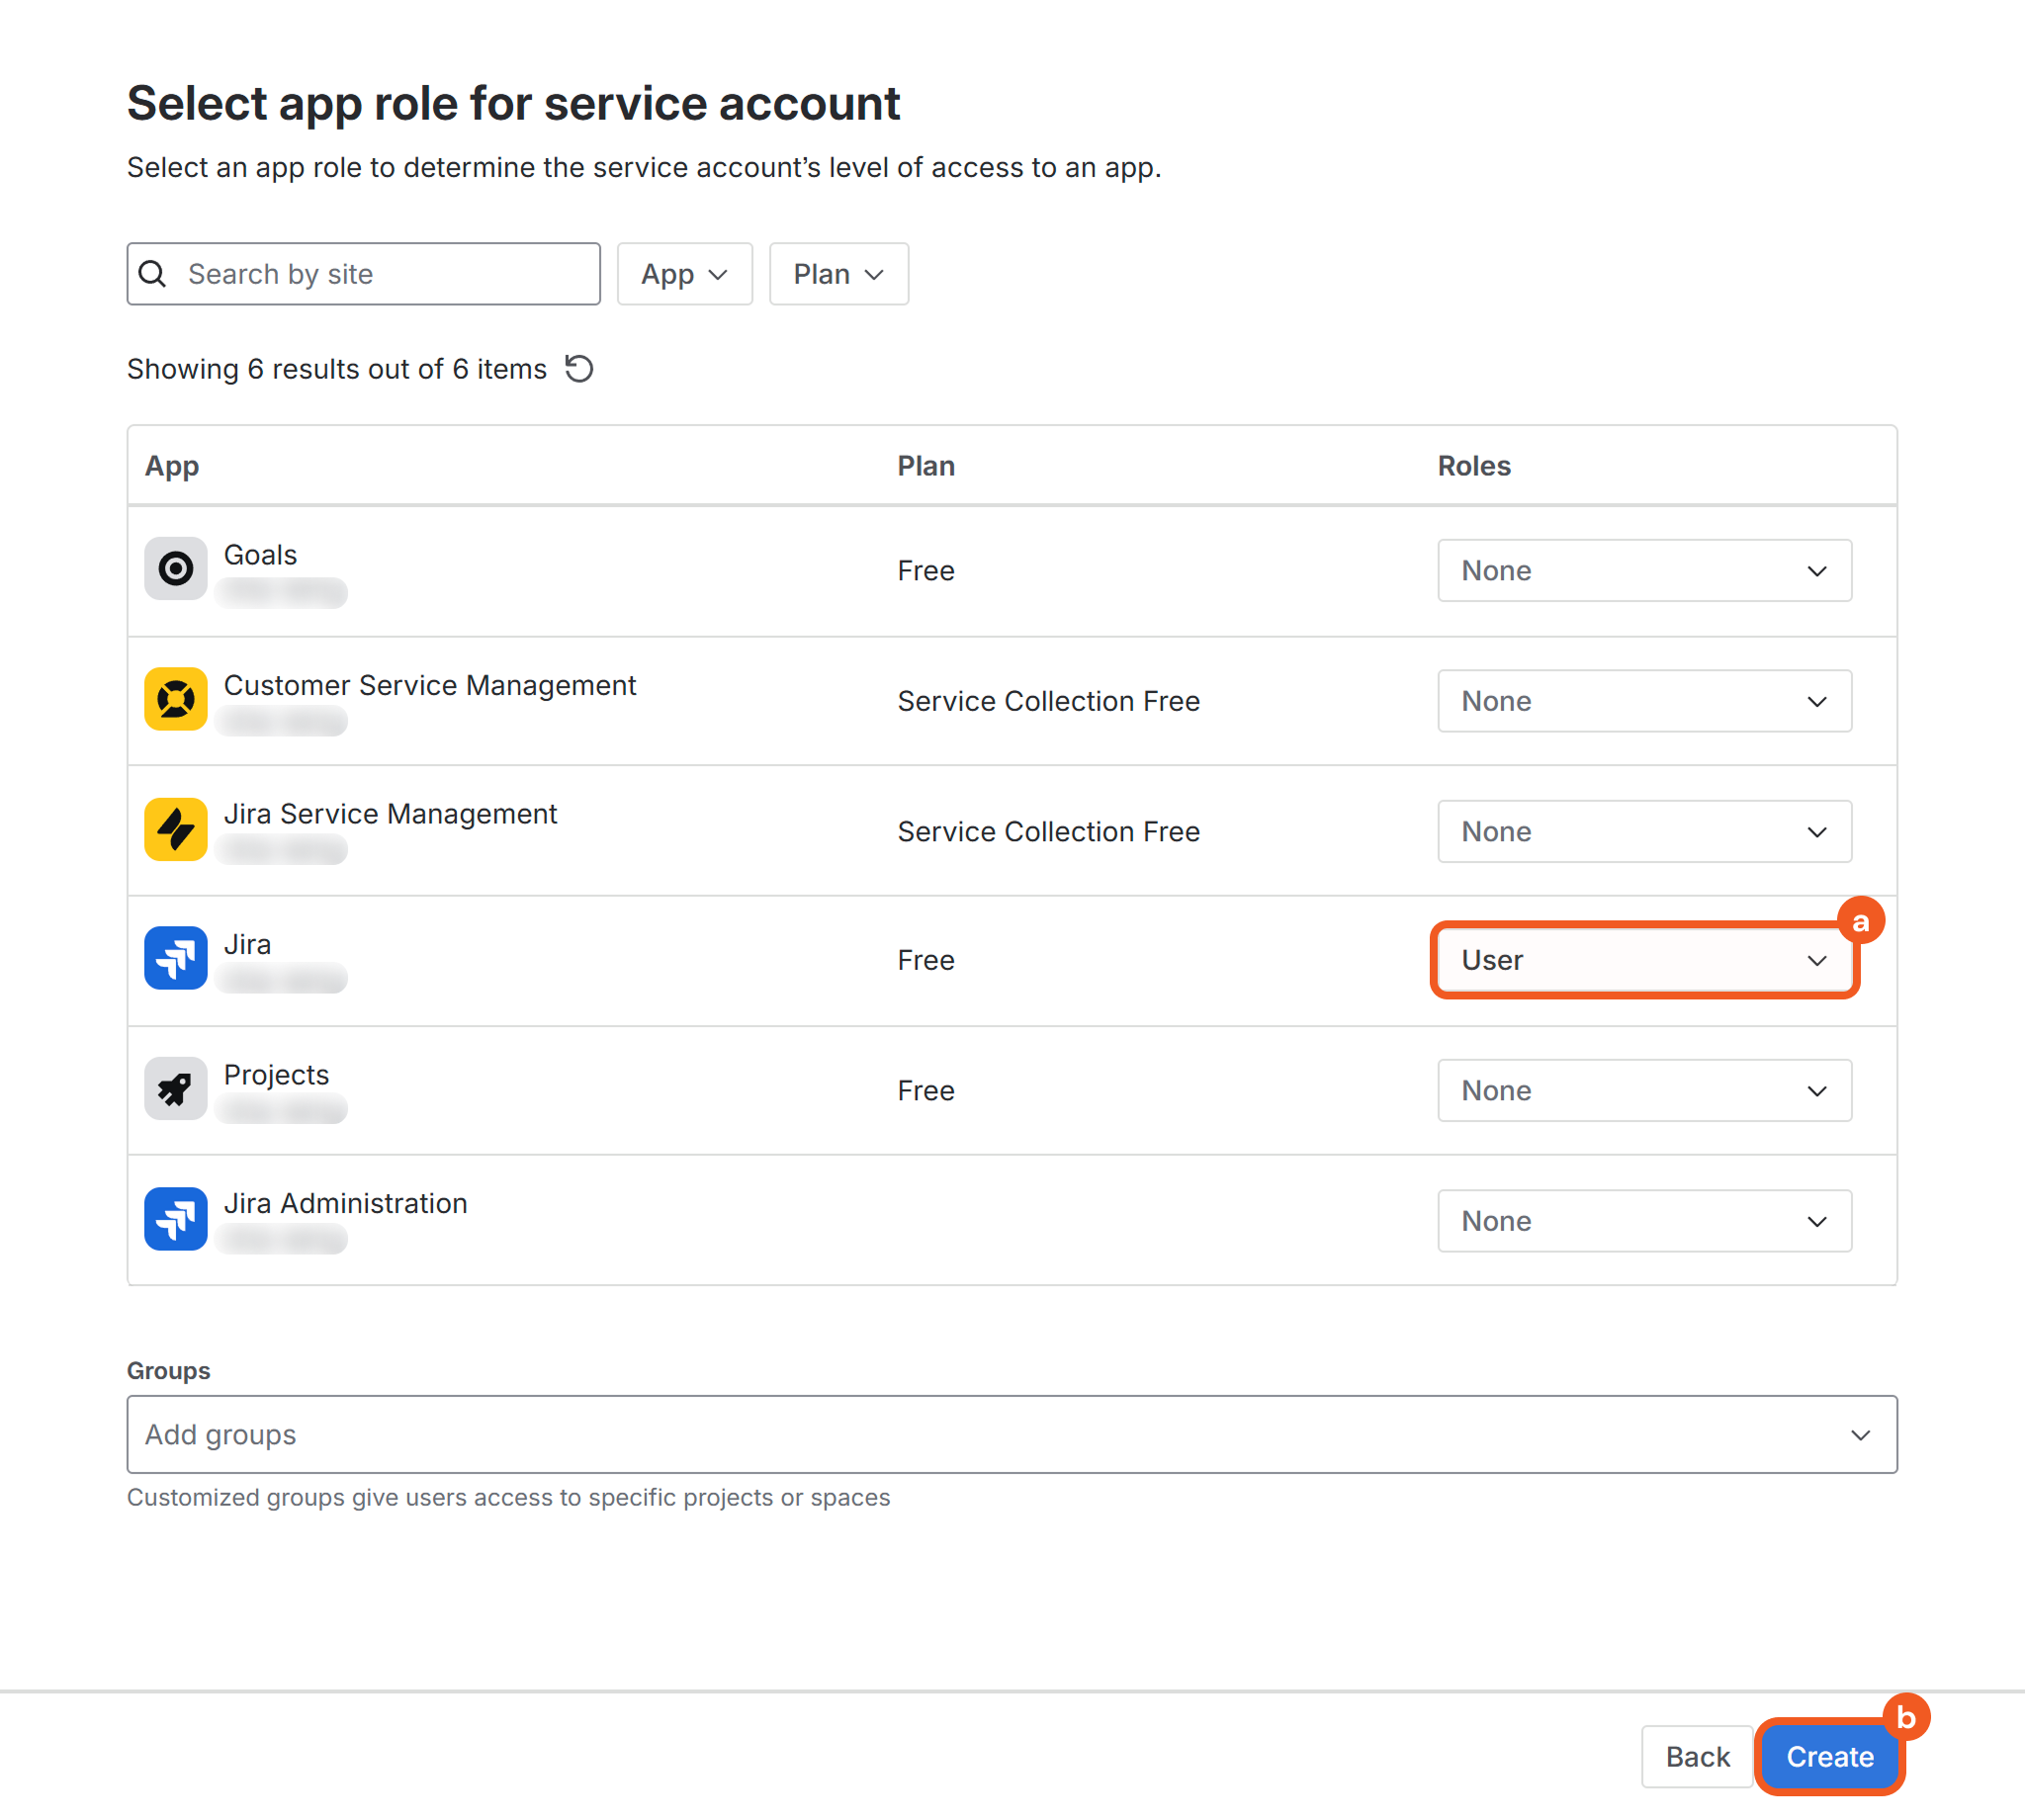Open the Jira Administration role dropdown

pos(1643,1220)
